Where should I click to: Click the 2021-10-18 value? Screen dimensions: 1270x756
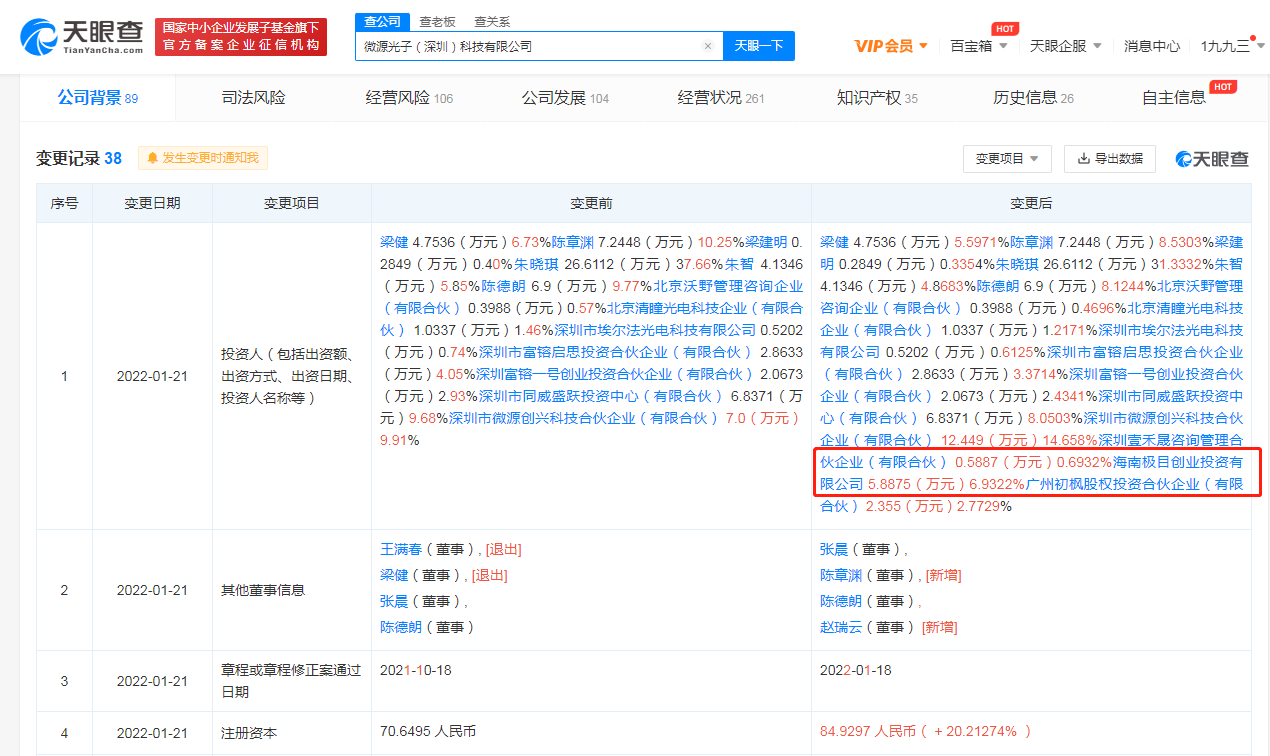(416, 670)
